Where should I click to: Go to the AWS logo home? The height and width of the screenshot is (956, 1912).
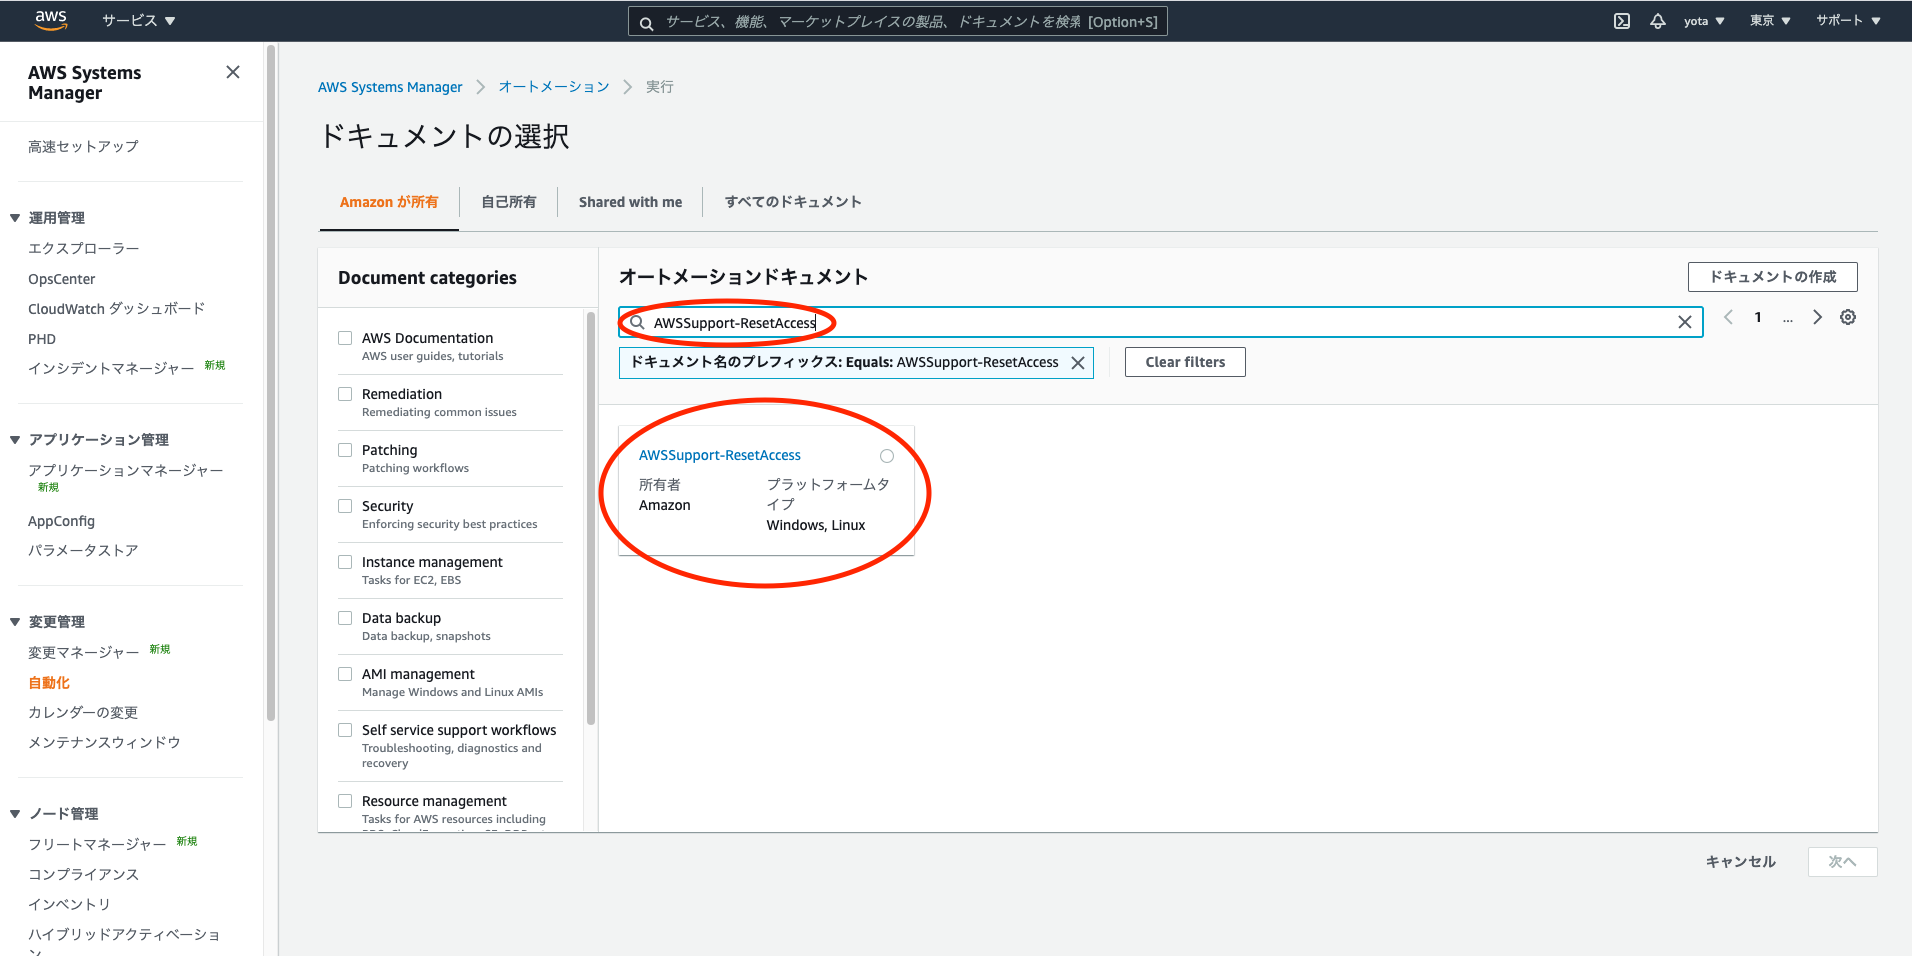(x=51, y=20)
